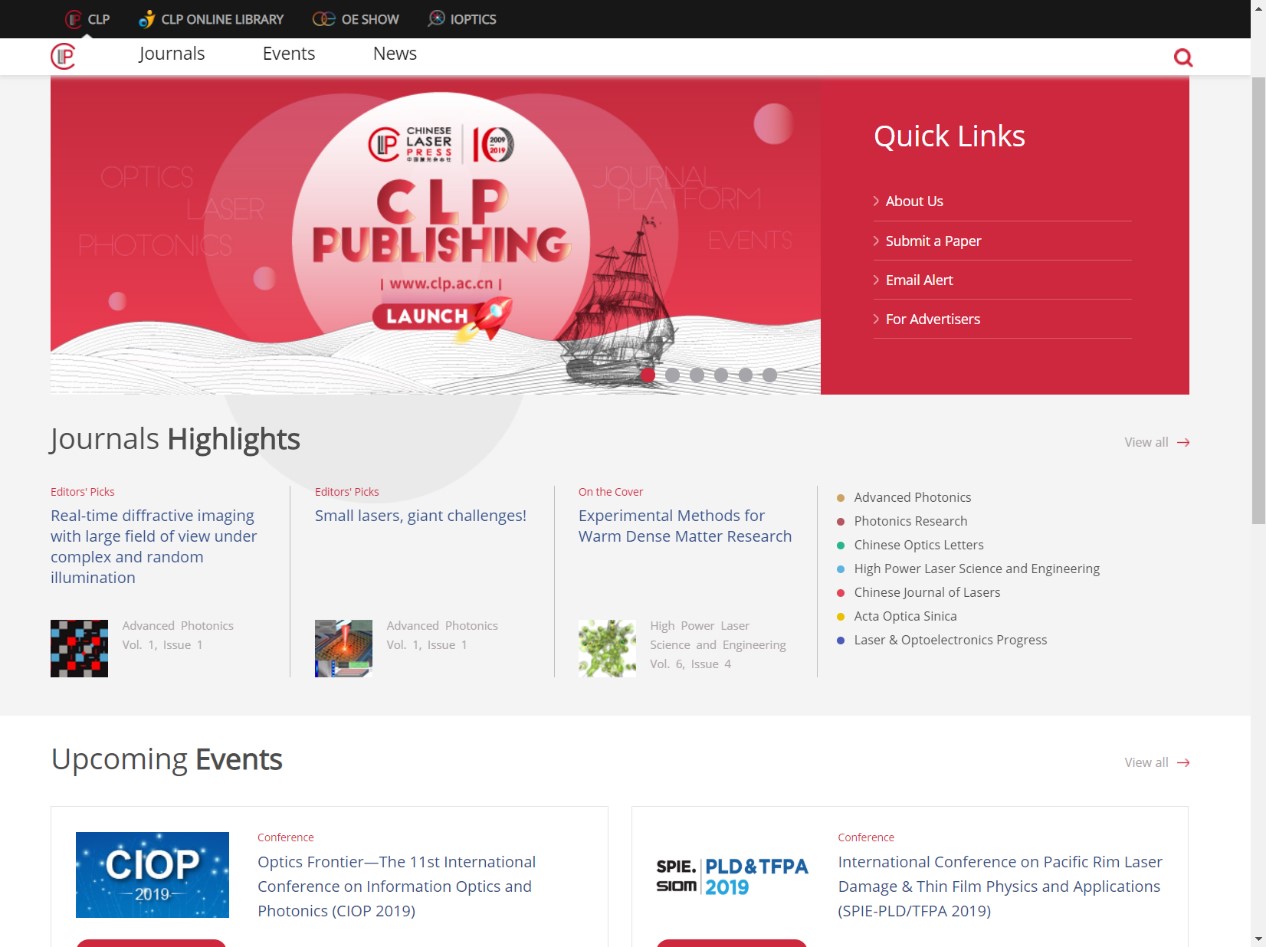Expand the Submit a Paper quick link
The width and height of the screenshot is (1266, 947).
[x=933, y=241]
